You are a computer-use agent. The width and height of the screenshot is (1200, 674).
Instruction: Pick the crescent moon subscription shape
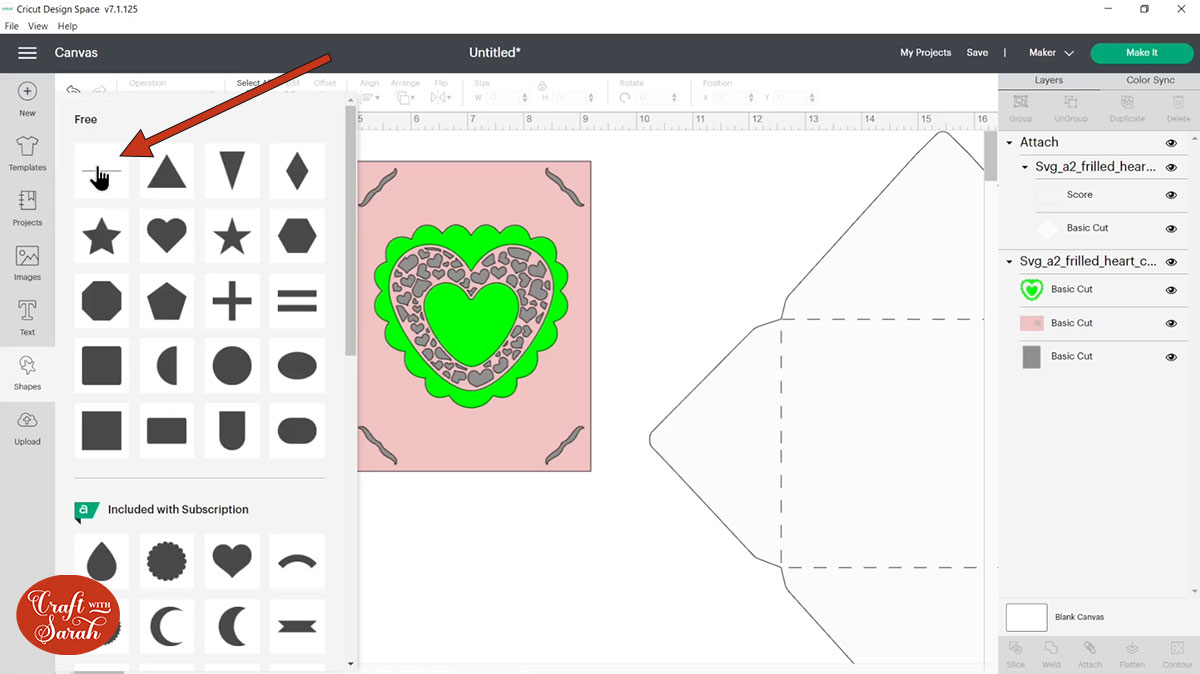tap(166, 627)
